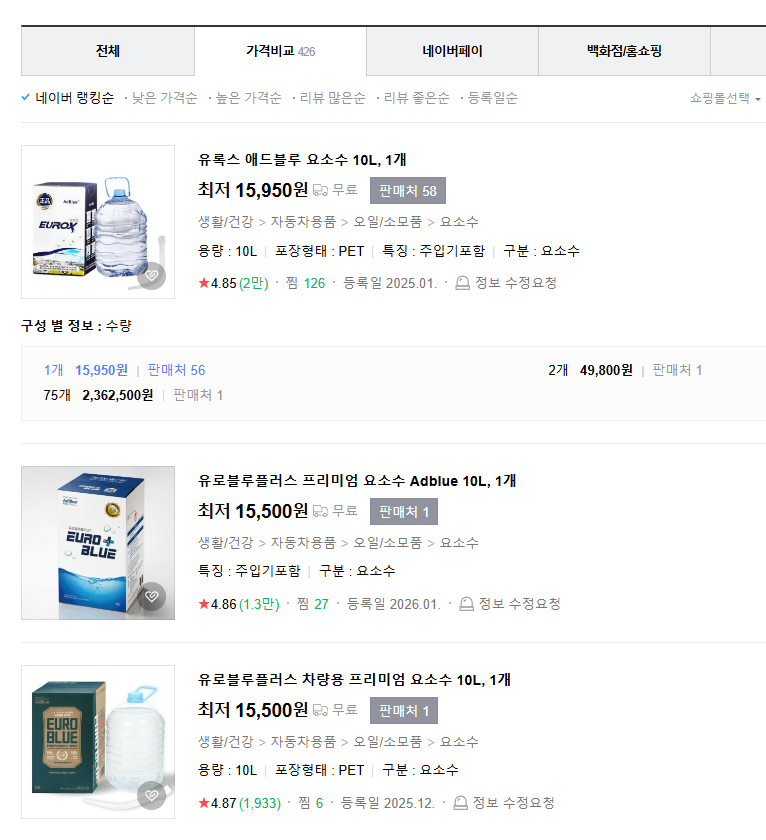766x840 pixels.
Task: Open 판매처 1 for 유로블루플러스 프리미엄 요소수
Action: pyautogui.click(x=403, y=512)
